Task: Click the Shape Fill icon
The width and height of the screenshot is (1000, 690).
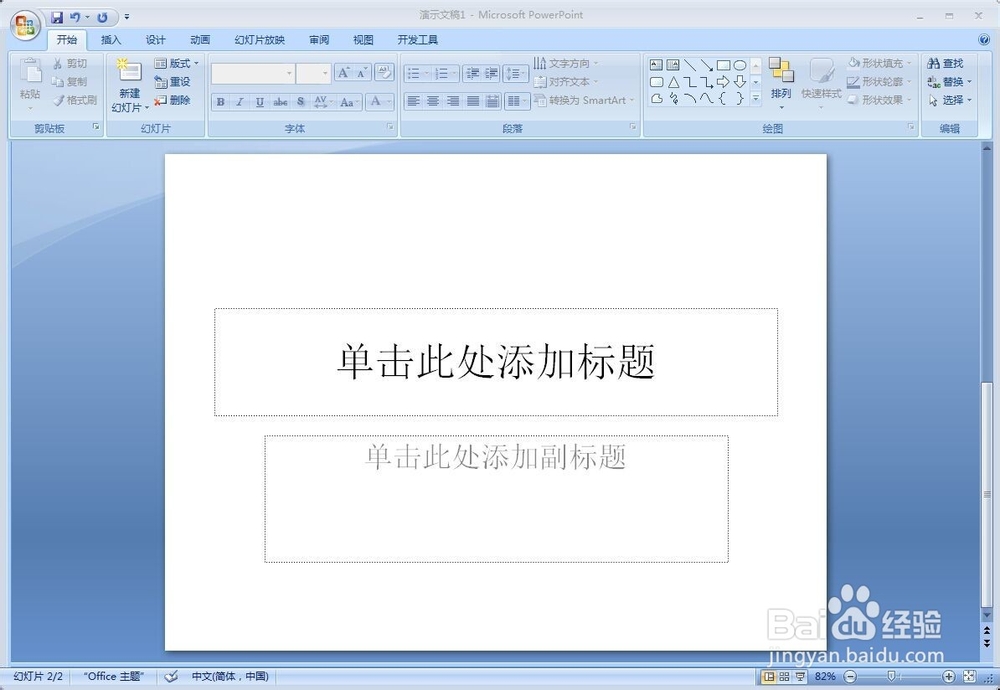Action: point(880,62)
